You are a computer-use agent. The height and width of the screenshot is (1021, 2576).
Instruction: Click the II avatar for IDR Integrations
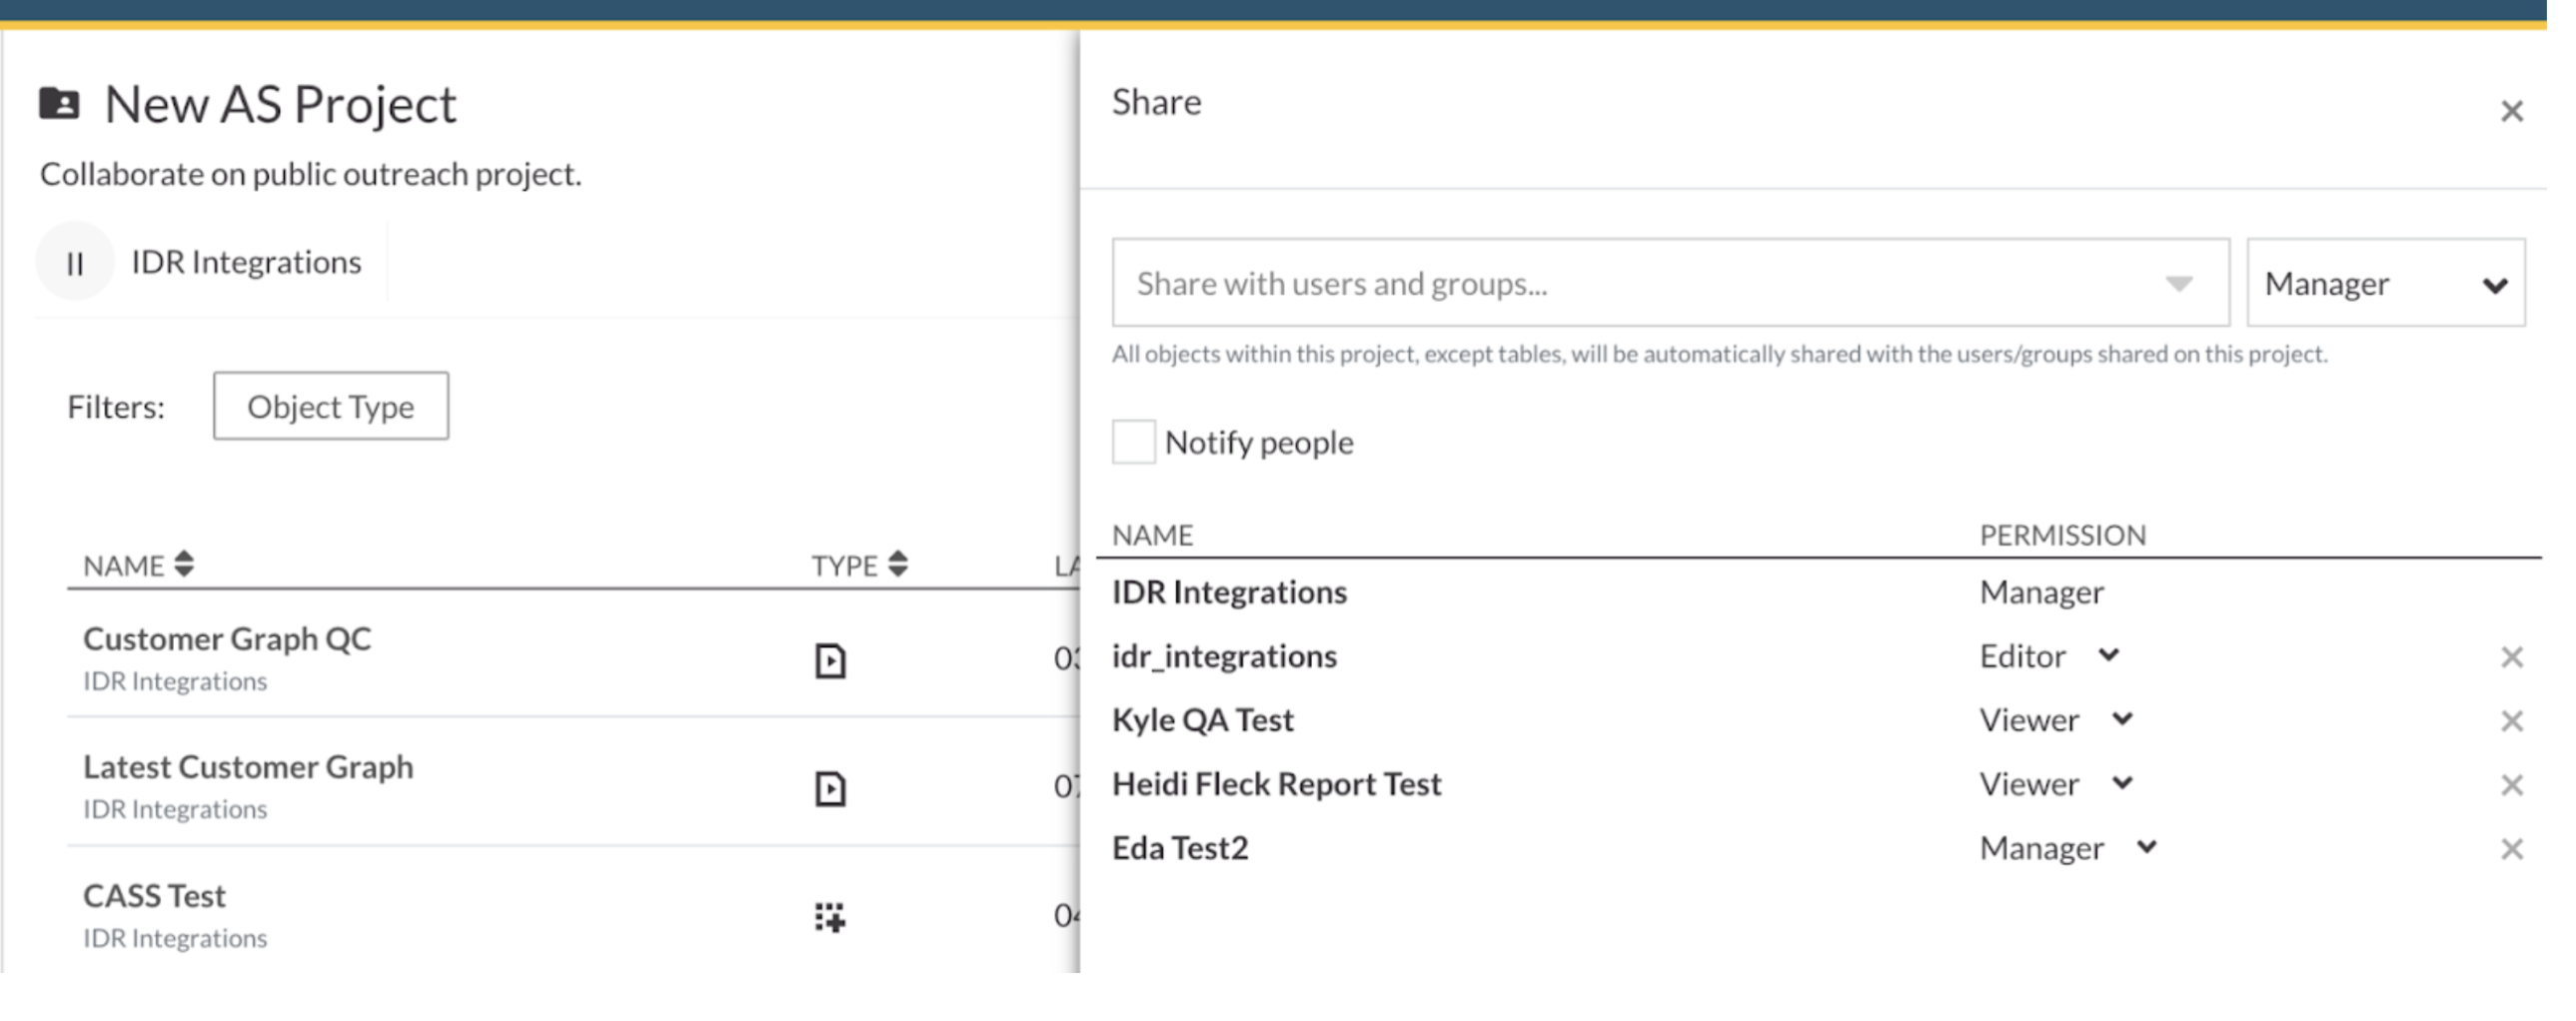click(75, 263)
